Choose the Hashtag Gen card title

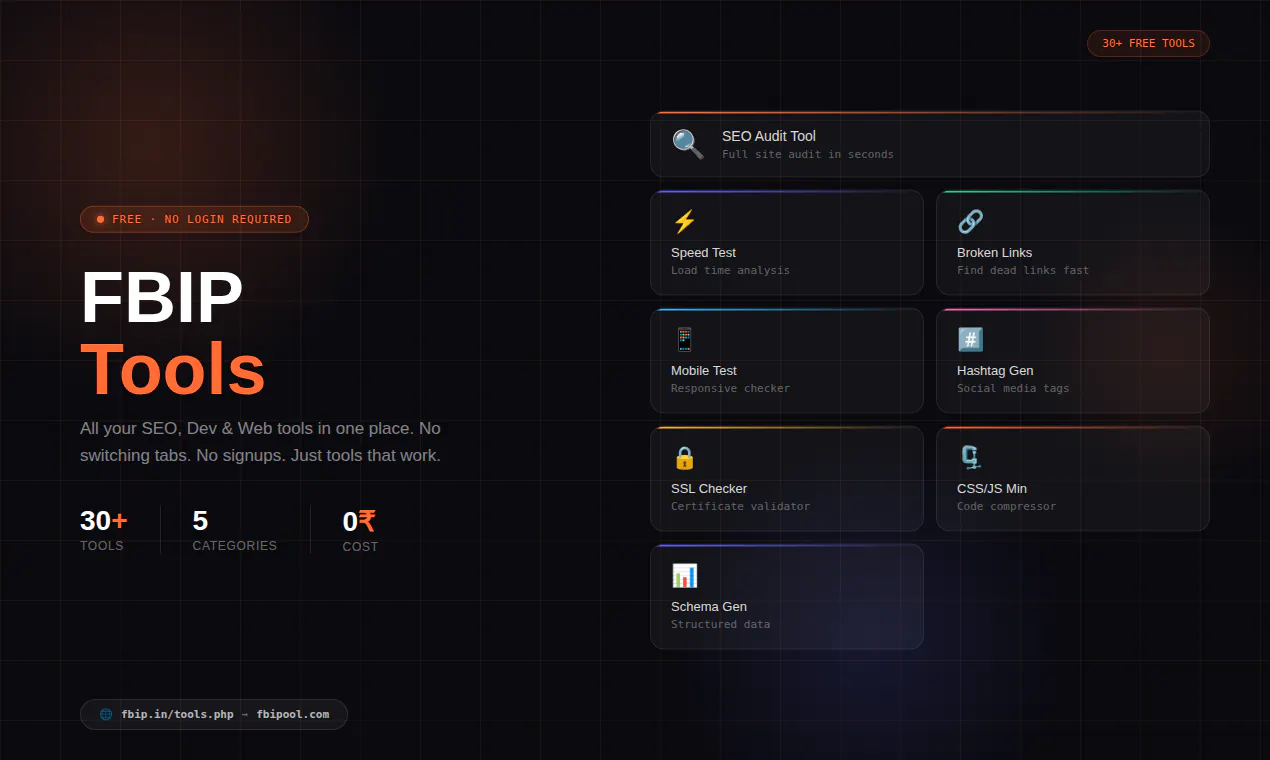click(995, 371)
